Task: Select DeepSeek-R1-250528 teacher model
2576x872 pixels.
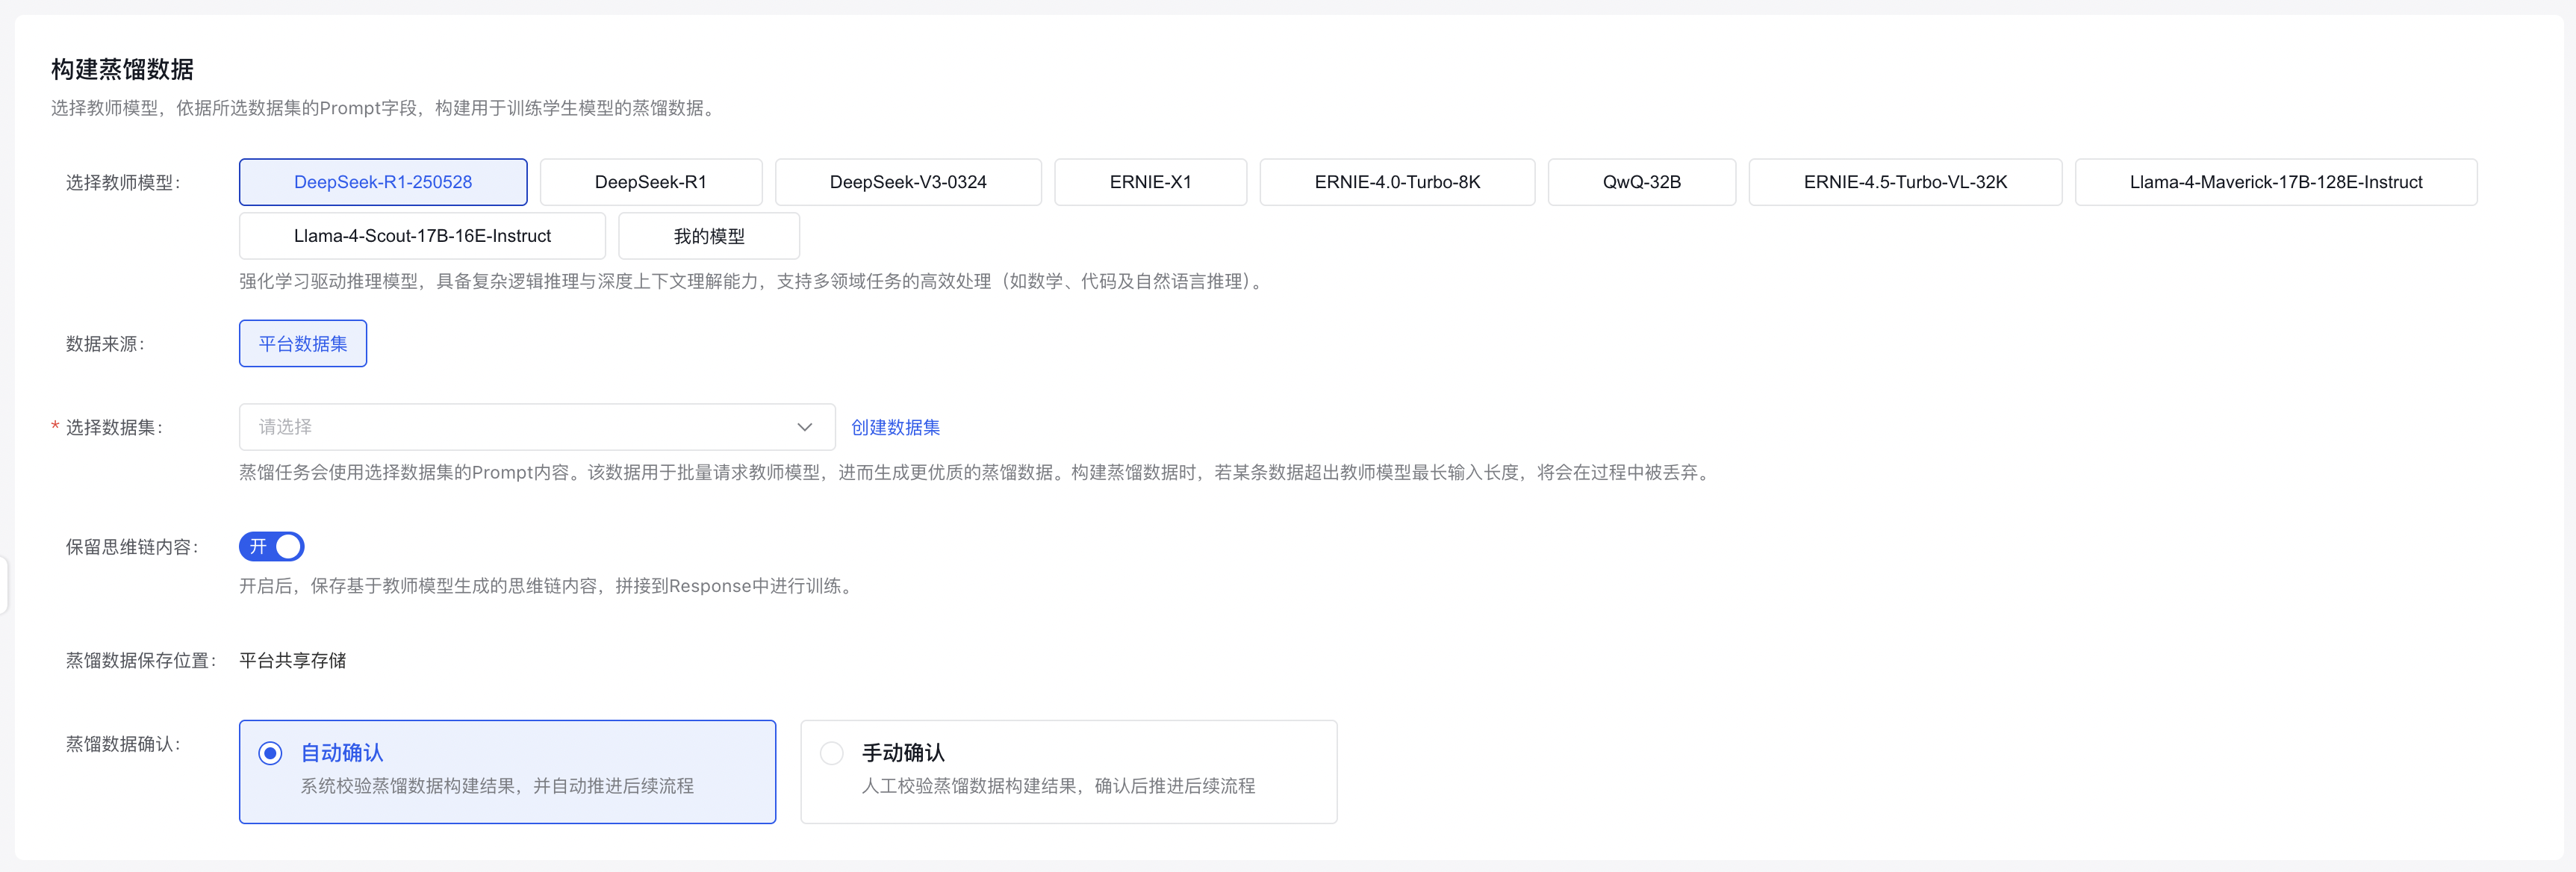Action: (383, 182)
